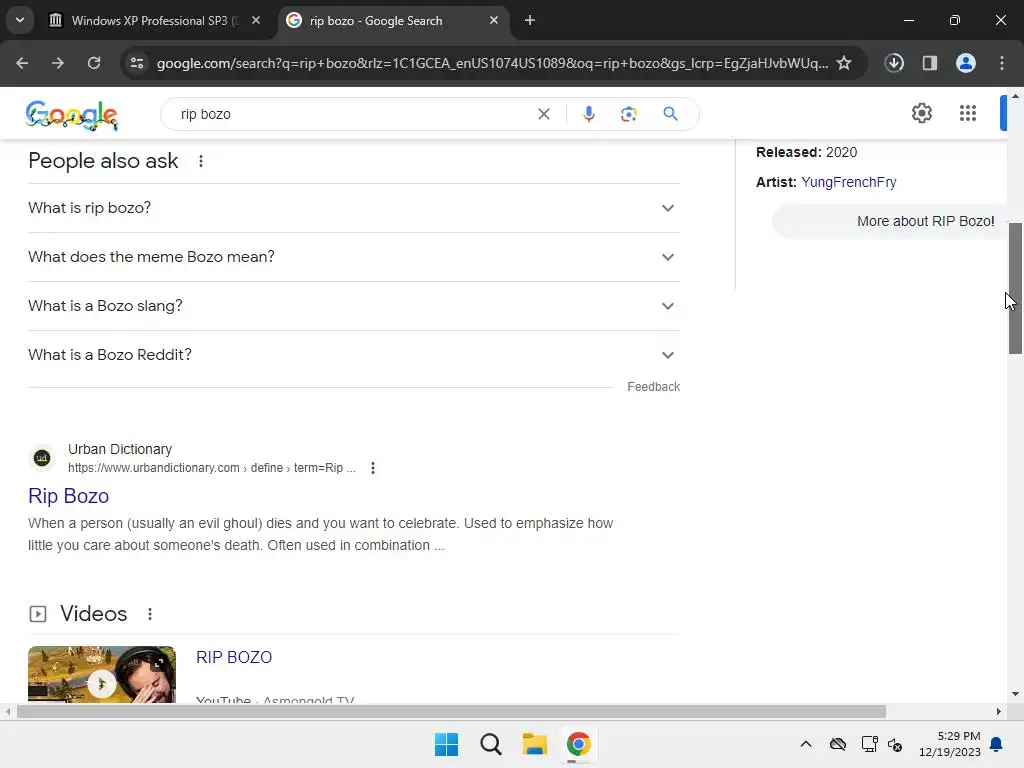
Task: Open the Chrome profile avatar
Action: point(966,63)
